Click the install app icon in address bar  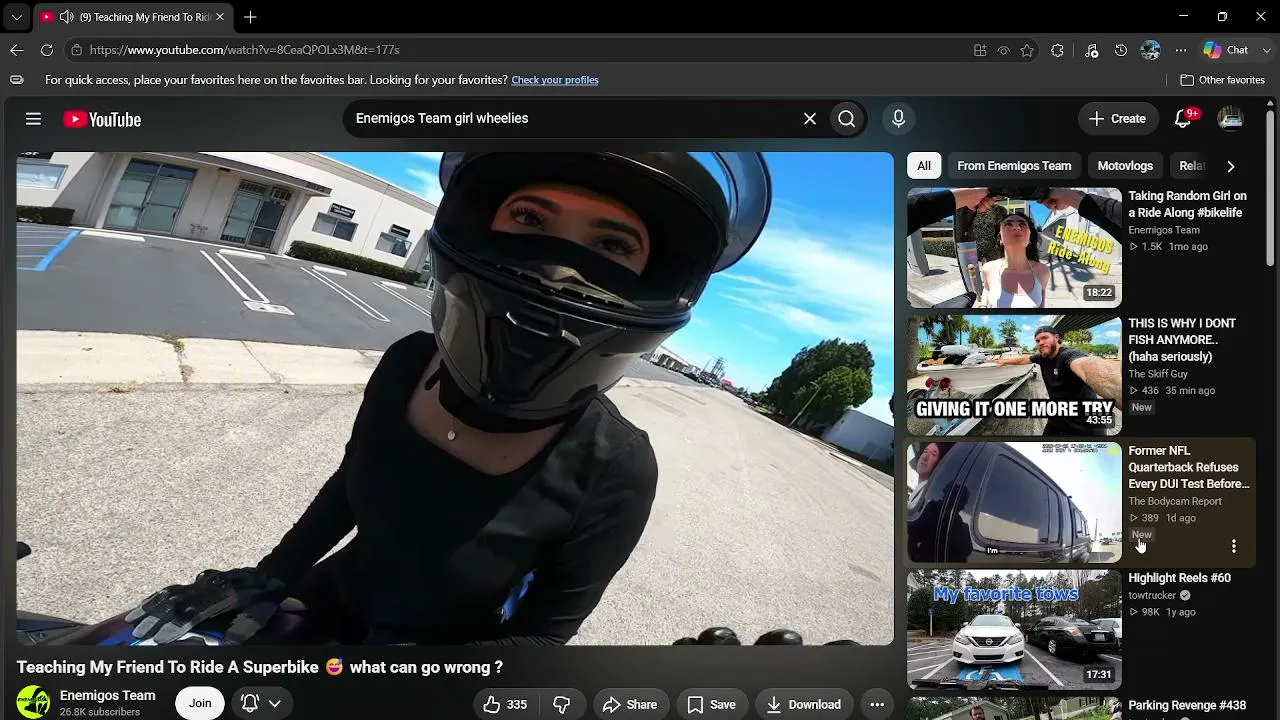(980, 50)
